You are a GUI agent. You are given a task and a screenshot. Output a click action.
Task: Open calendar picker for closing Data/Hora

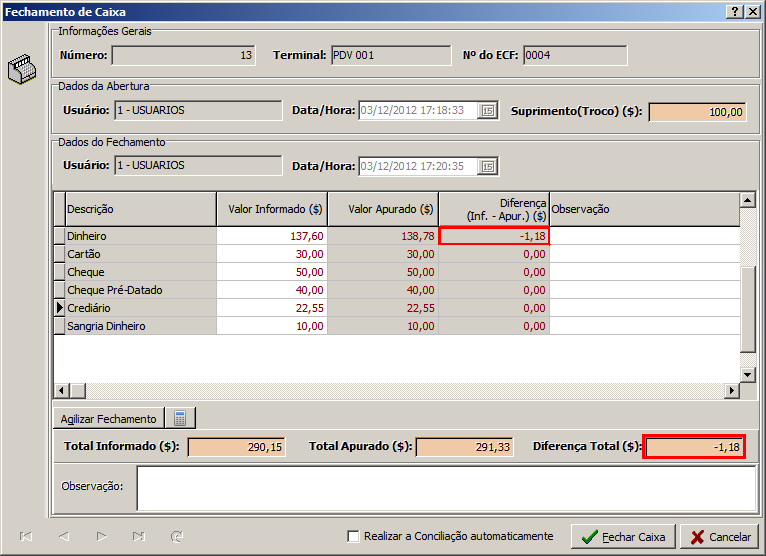[x=488, y=166]
